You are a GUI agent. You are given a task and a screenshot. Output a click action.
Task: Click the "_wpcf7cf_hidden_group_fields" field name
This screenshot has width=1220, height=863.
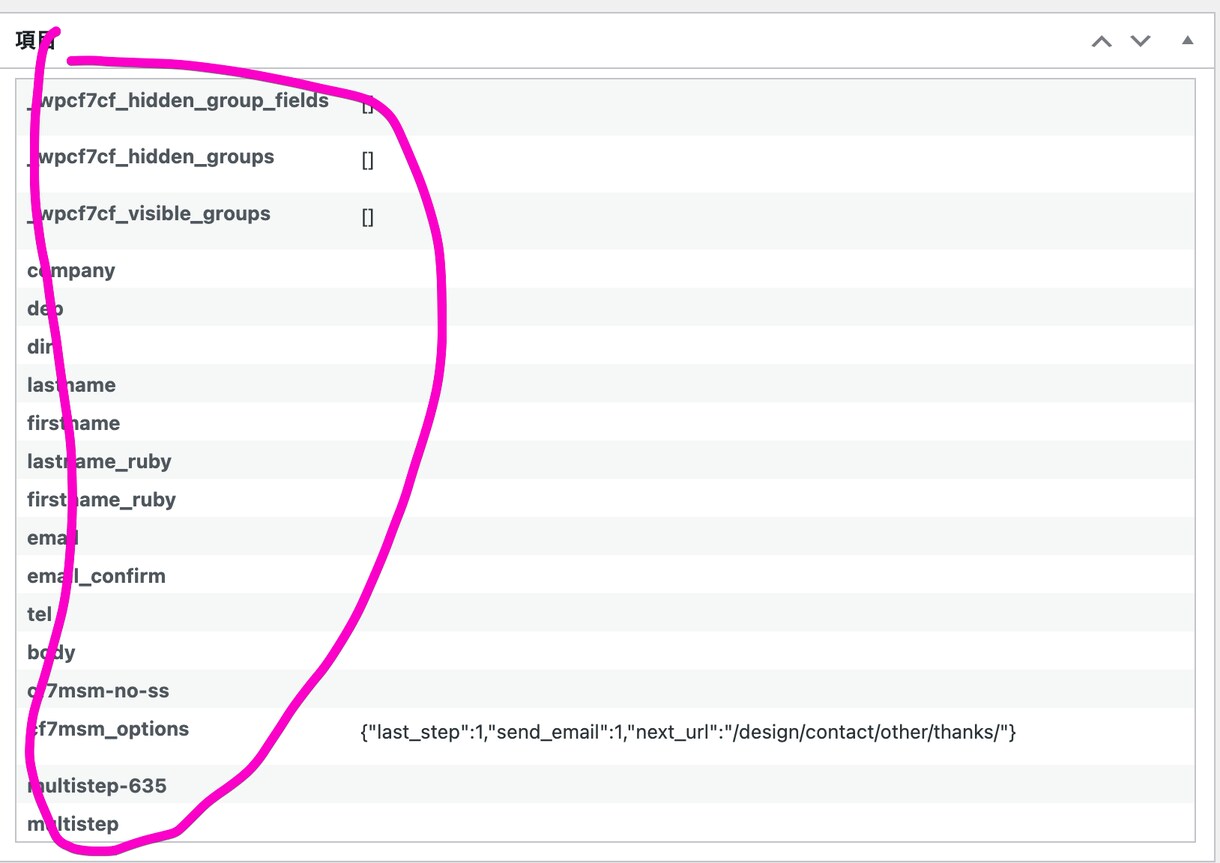coord(178,101)
